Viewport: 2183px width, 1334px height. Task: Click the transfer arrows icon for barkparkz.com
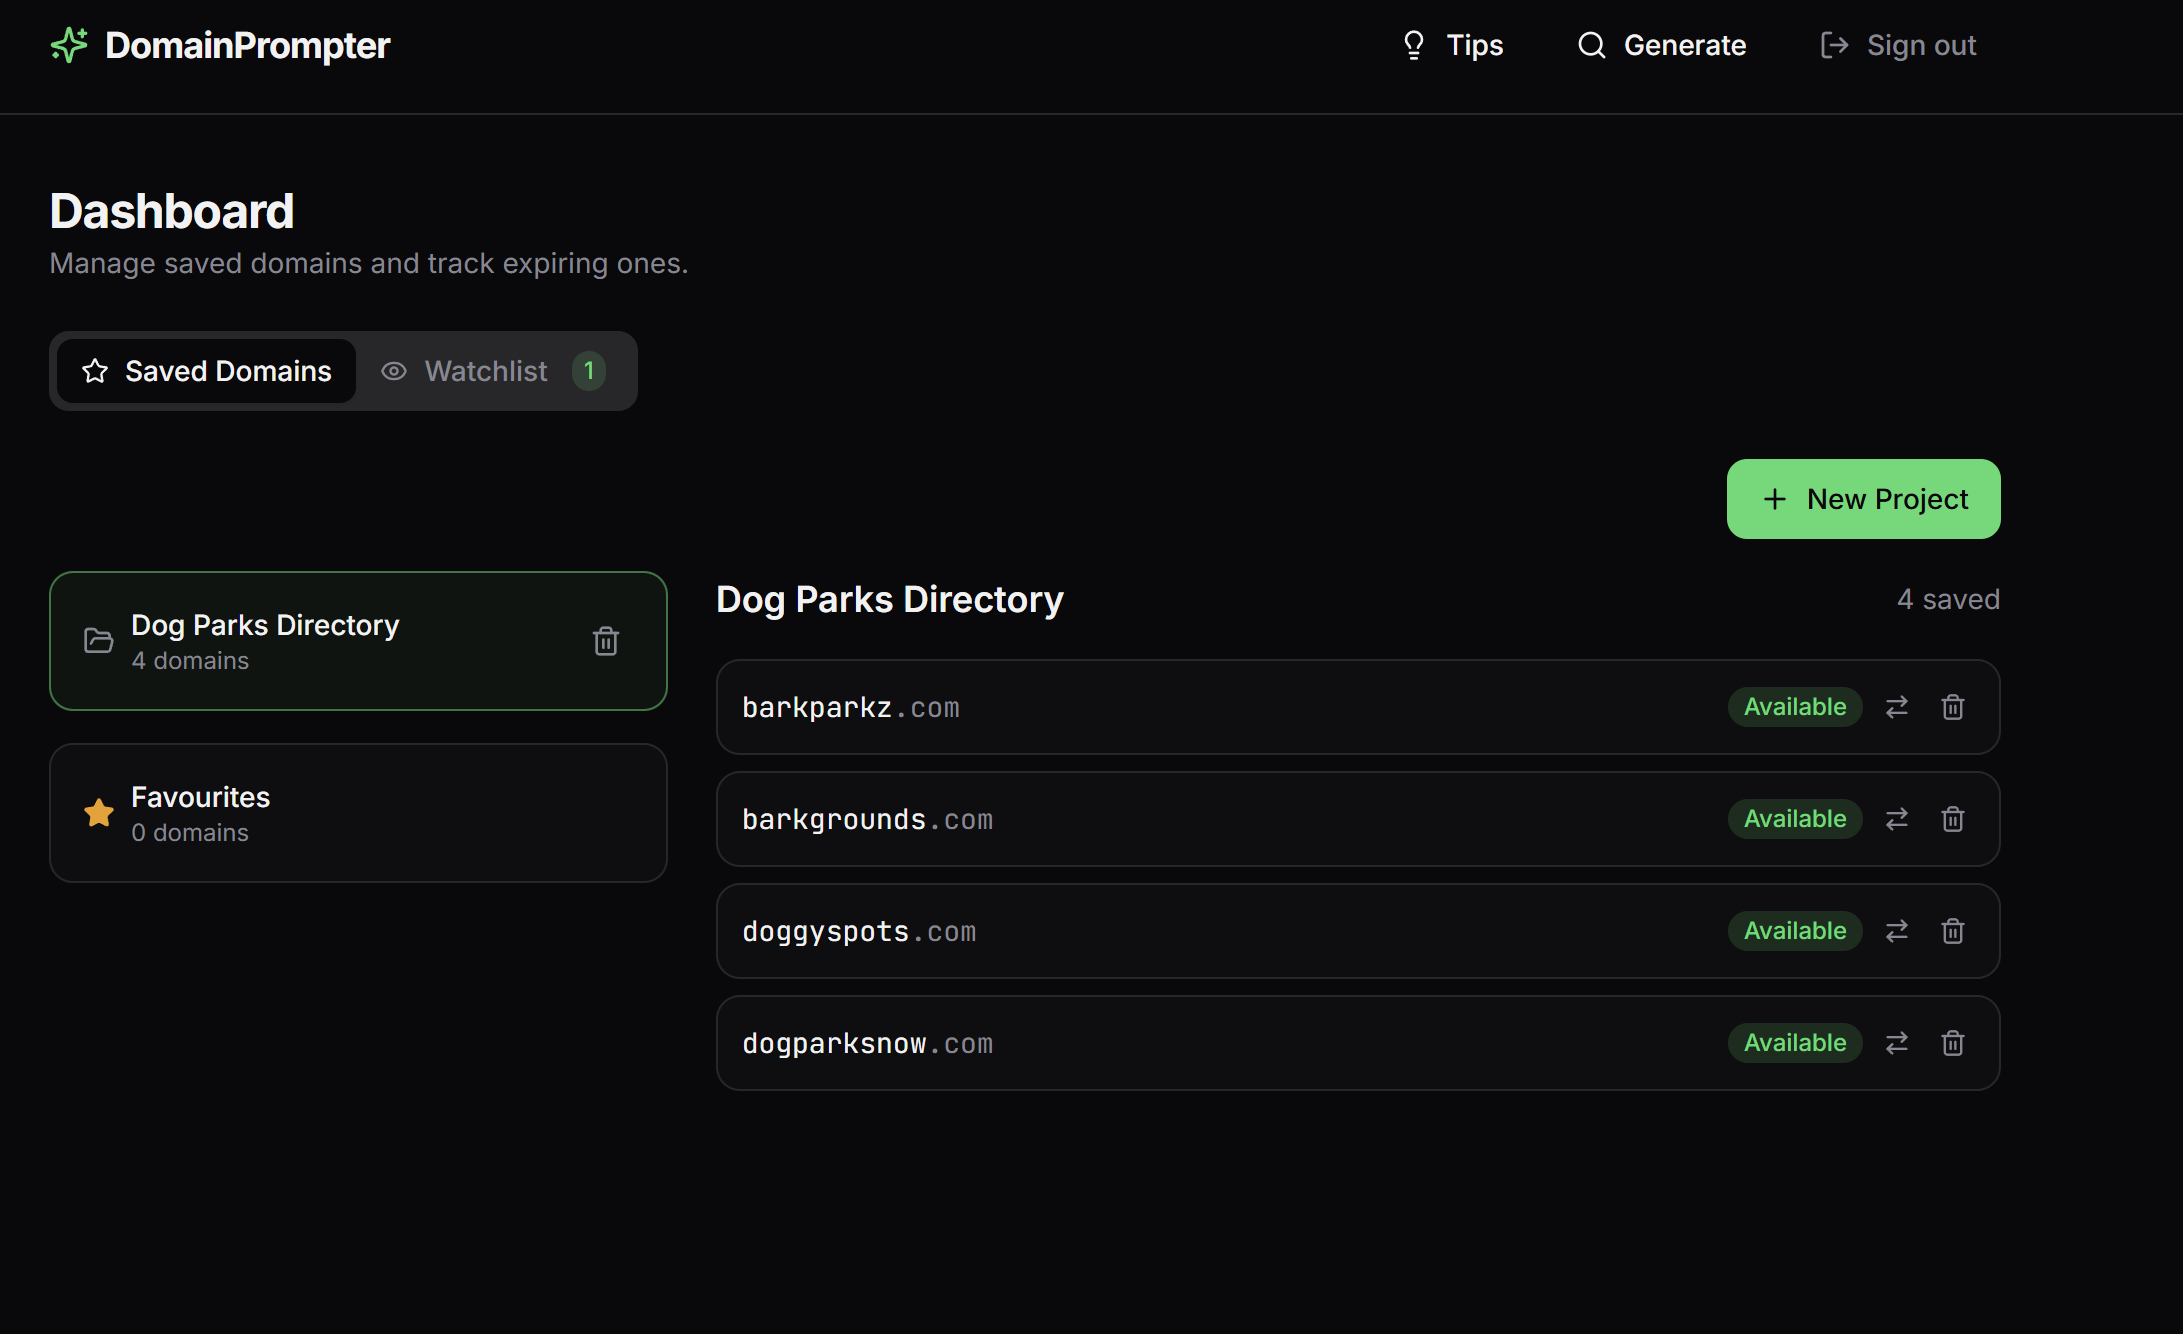1897,707
